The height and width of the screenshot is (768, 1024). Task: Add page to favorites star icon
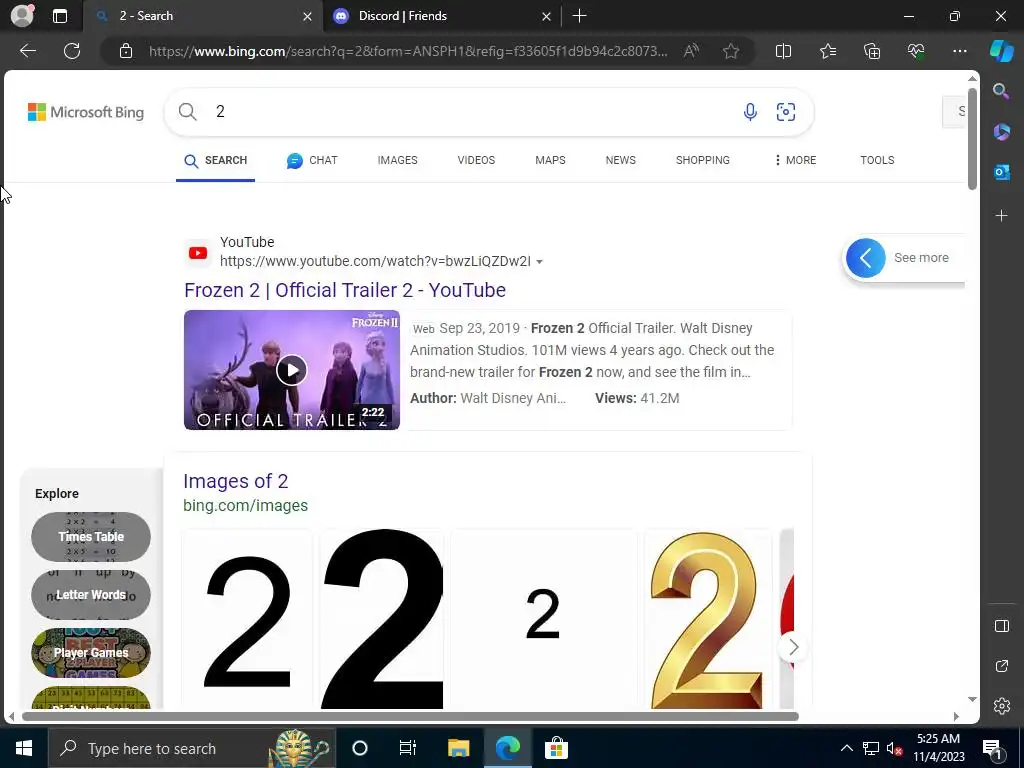[731, 51]
